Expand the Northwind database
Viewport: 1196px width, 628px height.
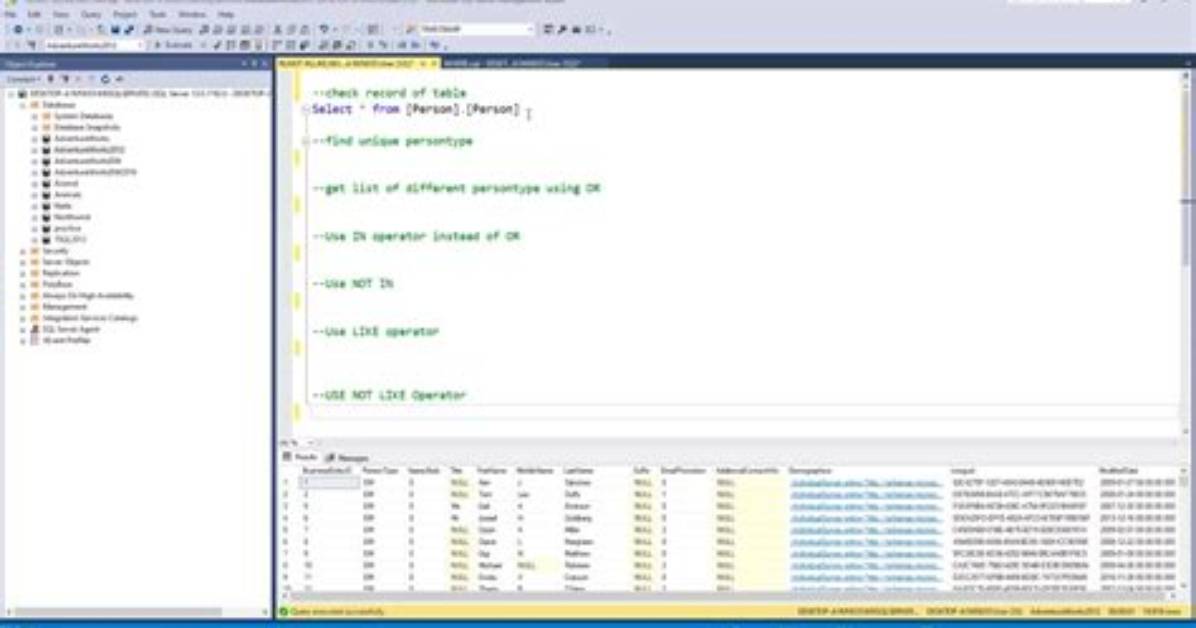click(x=34, y=217)
